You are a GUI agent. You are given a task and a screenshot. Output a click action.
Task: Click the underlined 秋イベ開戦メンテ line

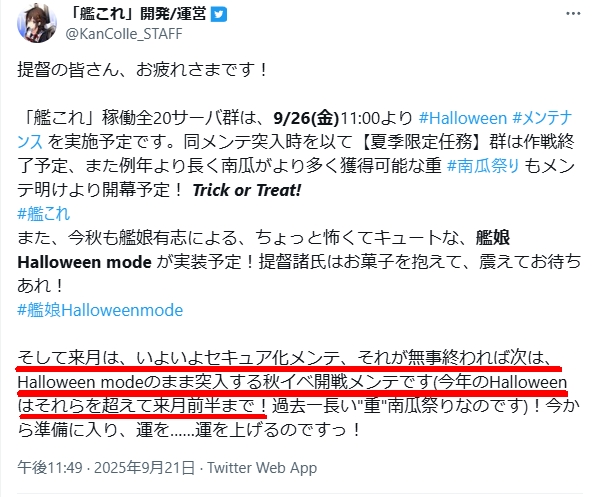pos(292,383)
